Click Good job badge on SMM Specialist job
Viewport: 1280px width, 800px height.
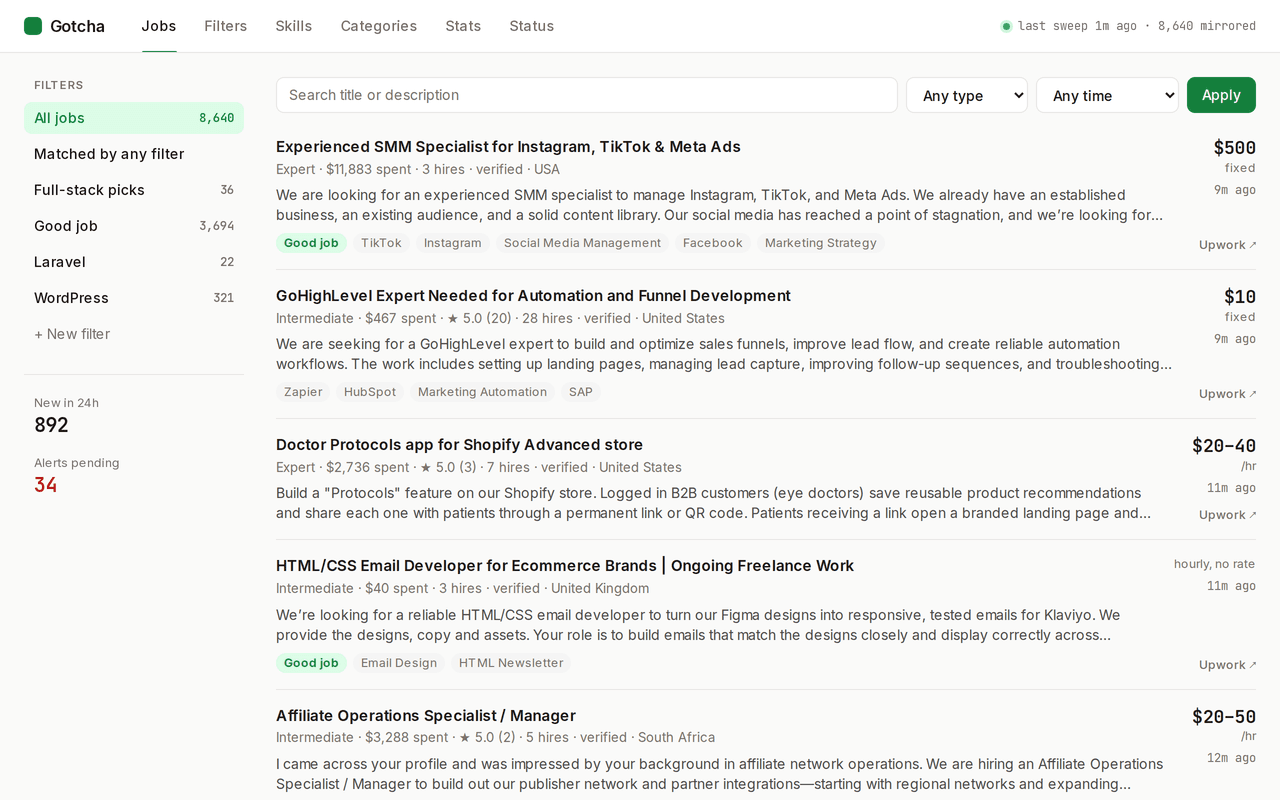311,243
